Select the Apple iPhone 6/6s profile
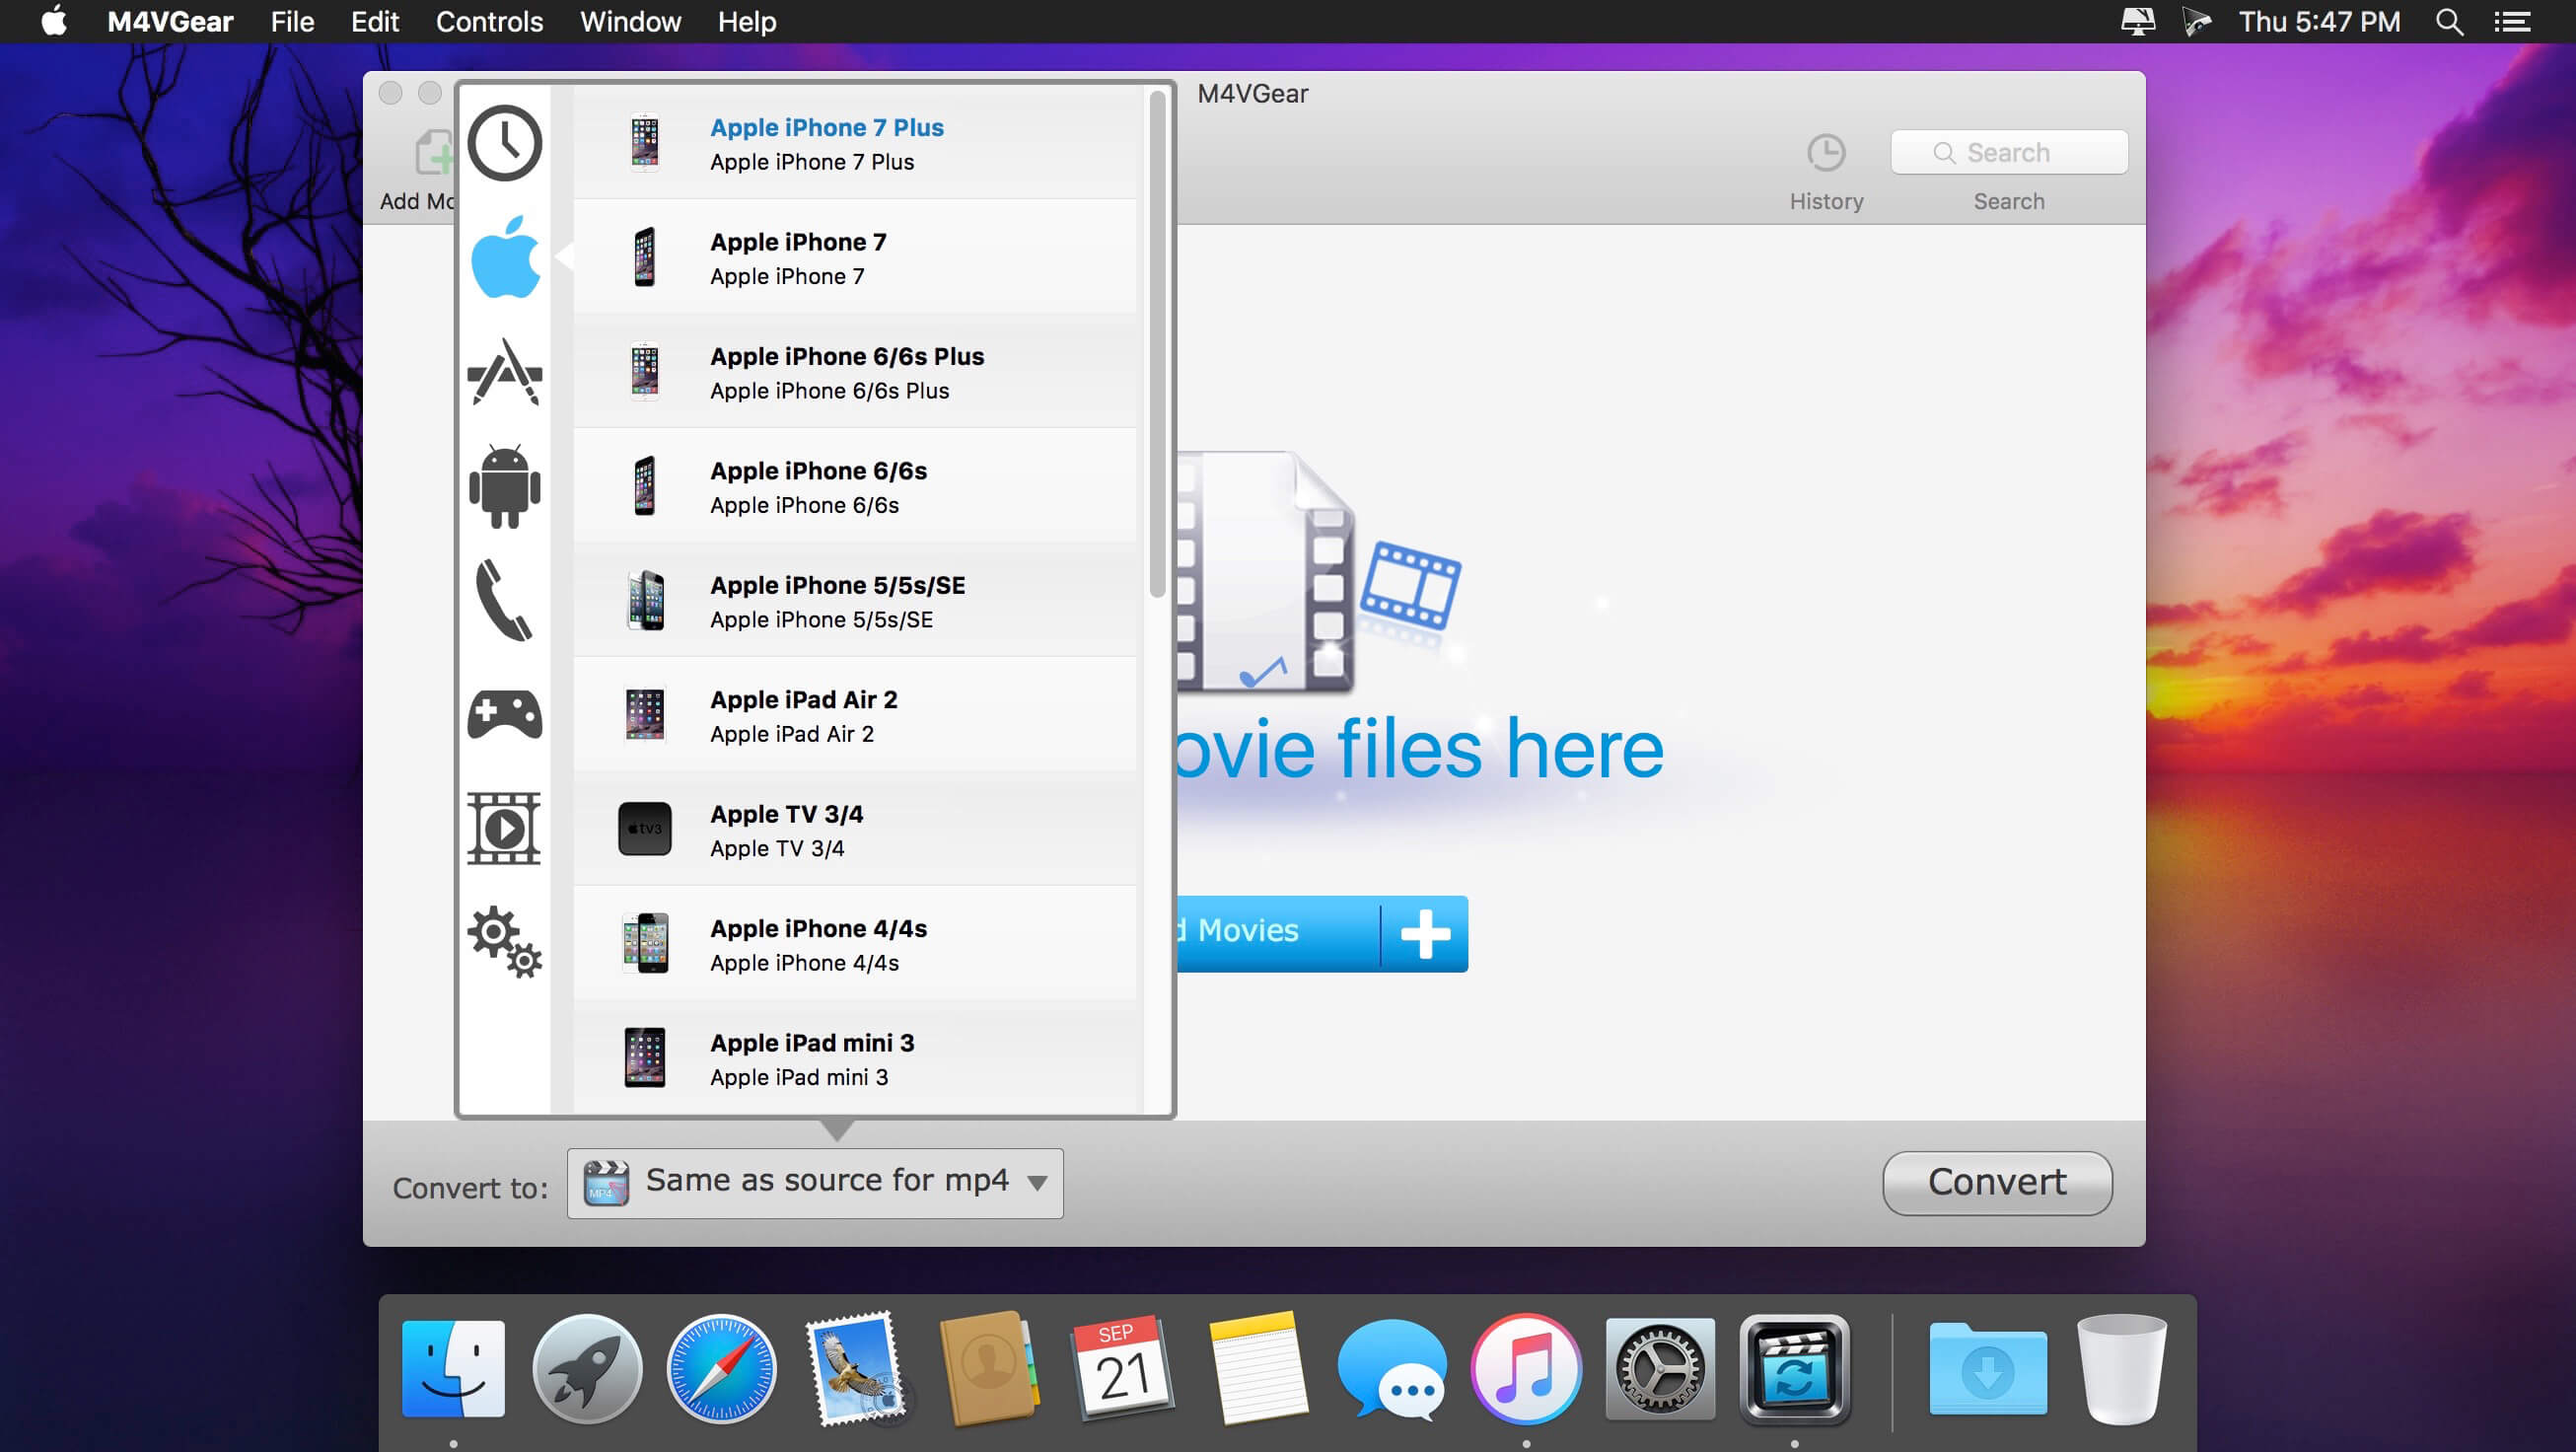The width and height of the screenshot is (2576, 1452). (855, 486)
